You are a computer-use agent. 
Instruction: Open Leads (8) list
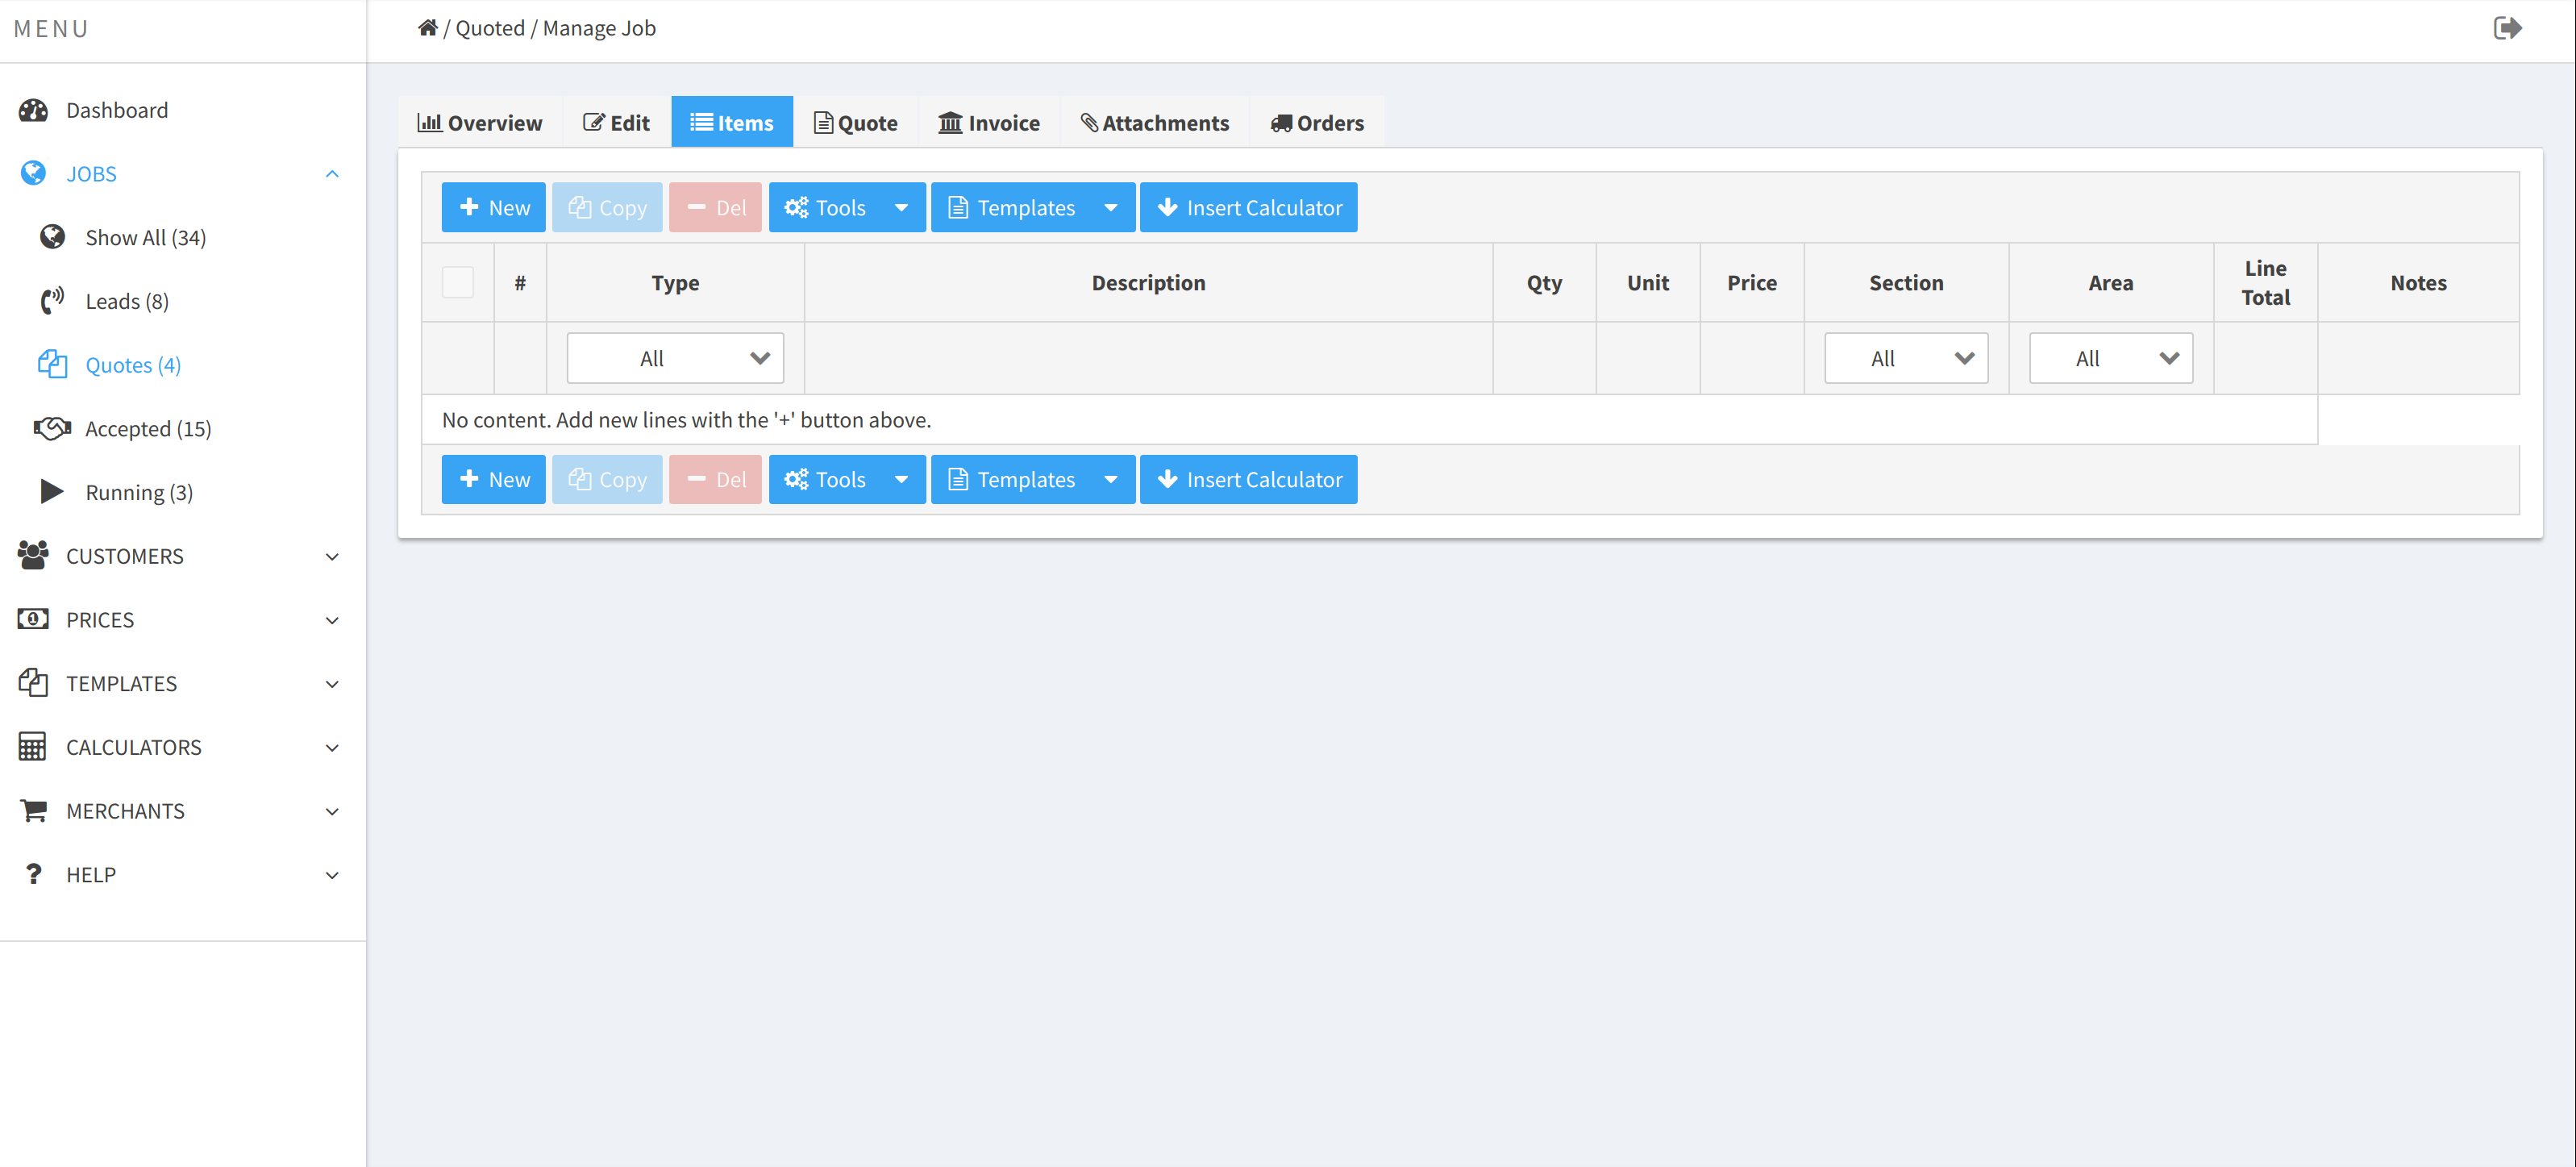(127, 301)
